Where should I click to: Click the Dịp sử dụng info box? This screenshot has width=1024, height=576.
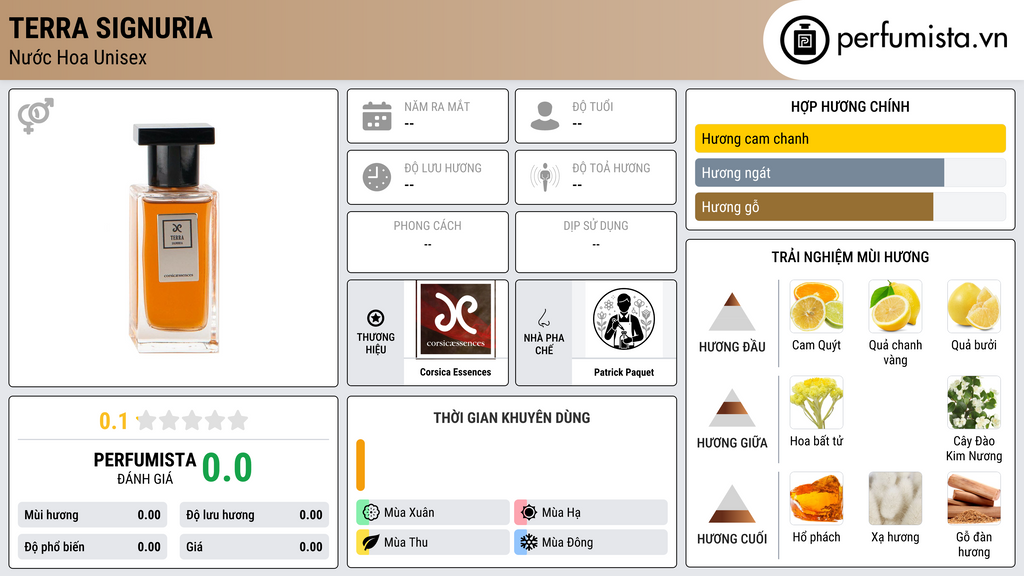point(596,242)
